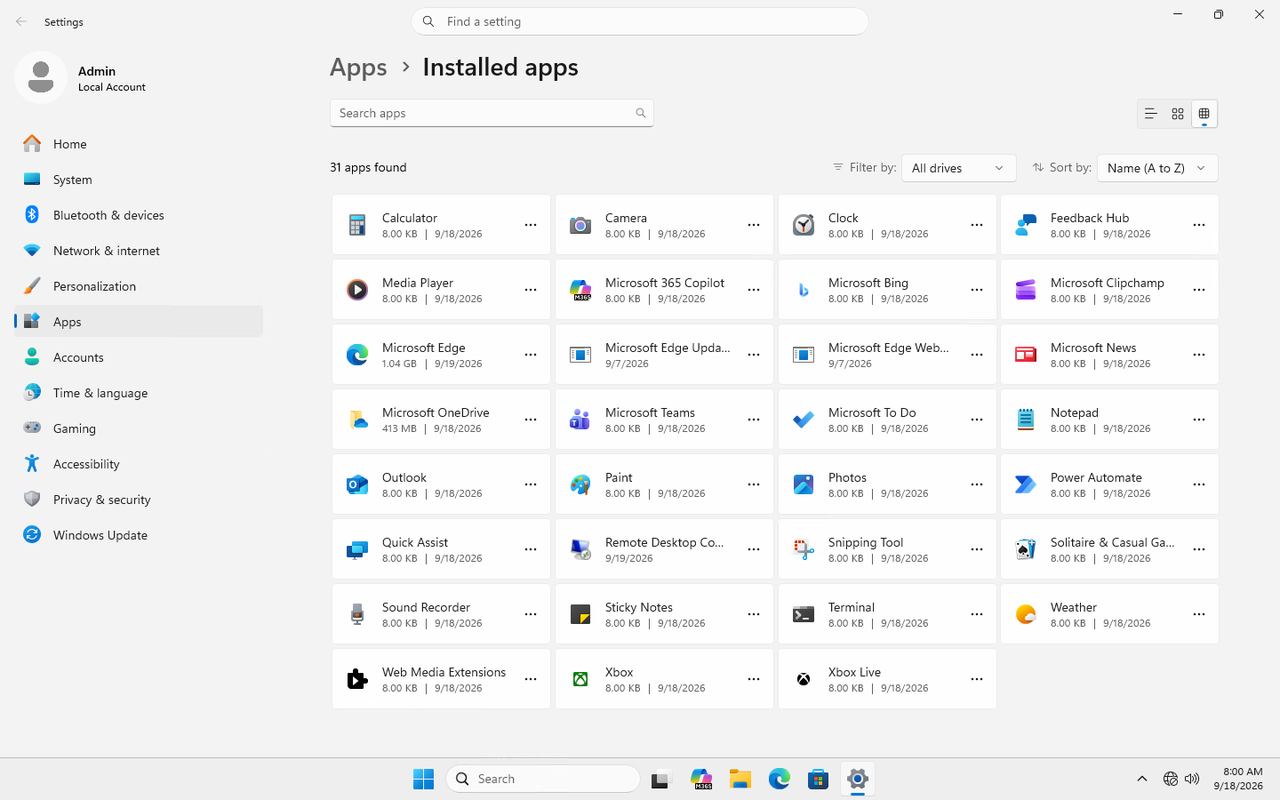Click the Outlook app icon
1280x800 pixels.
tap(357, 485)
